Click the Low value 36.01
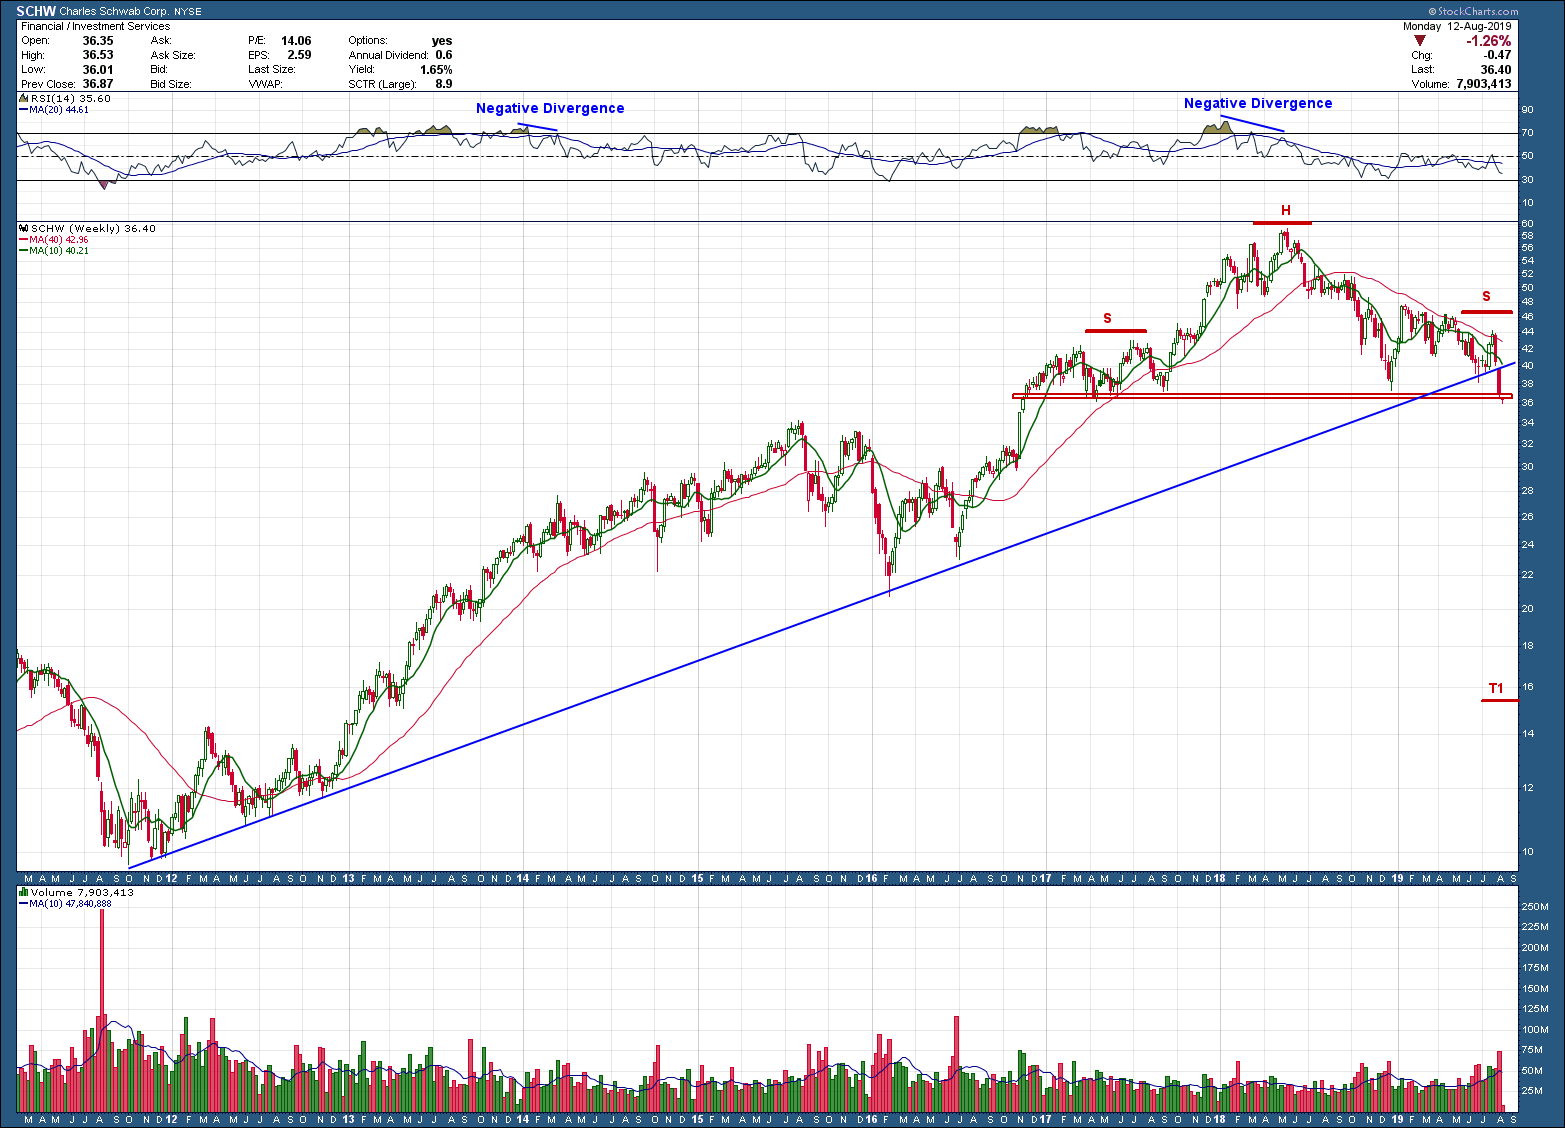The image size is (1565, 1128). [x=98, y=70]
